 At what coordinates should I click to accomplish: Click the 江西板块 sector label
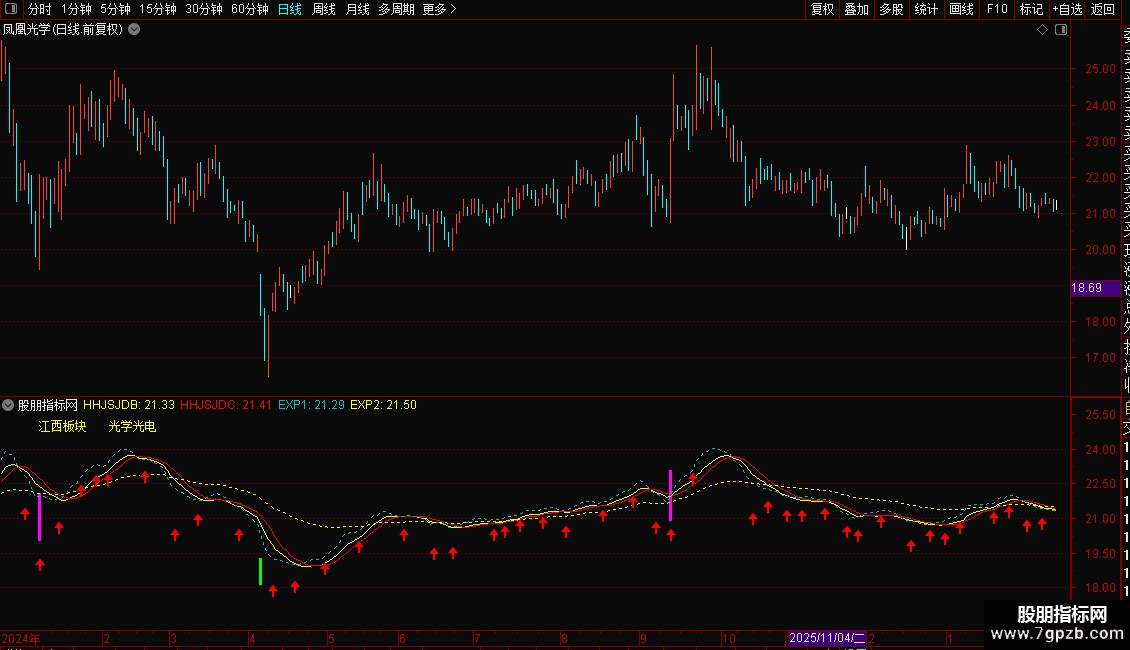(x=63, y=427)
